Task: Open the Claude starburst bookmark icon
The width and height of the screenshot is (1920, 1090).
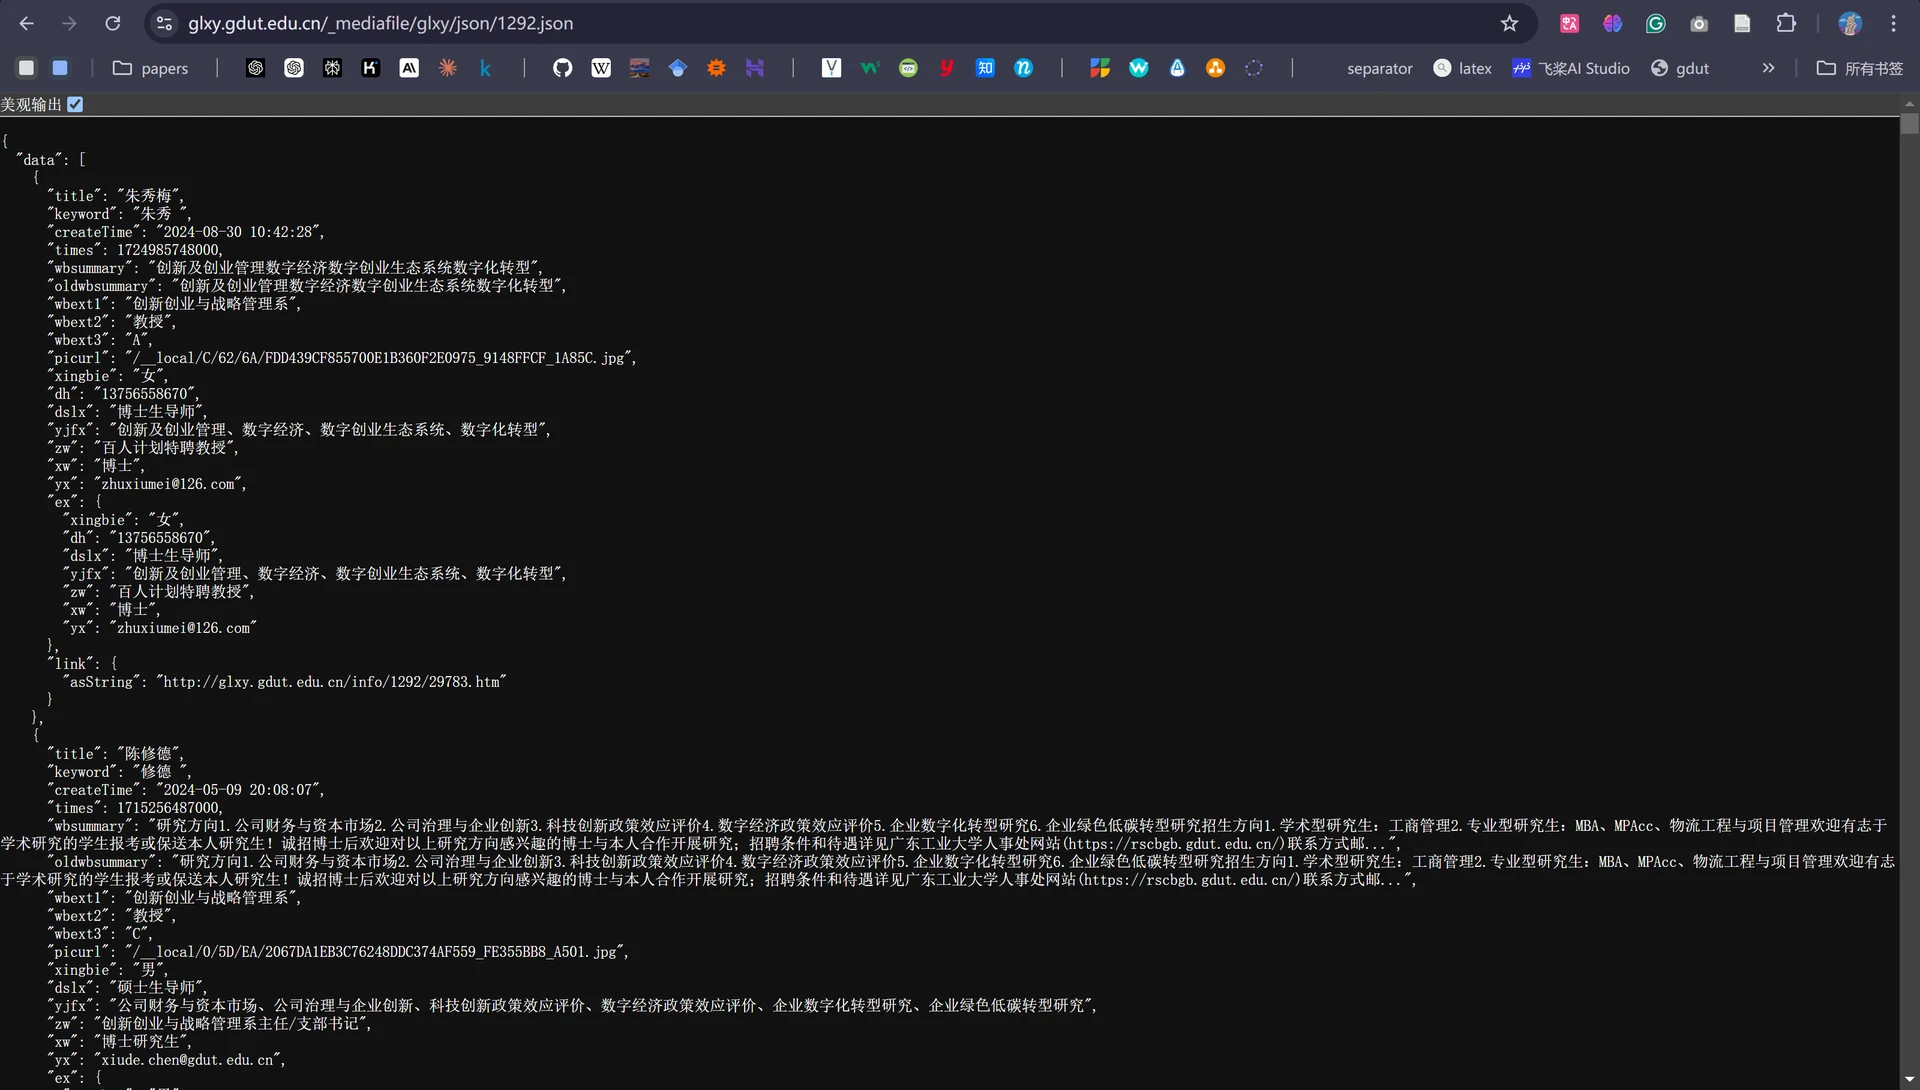Action: coord(447,68)
